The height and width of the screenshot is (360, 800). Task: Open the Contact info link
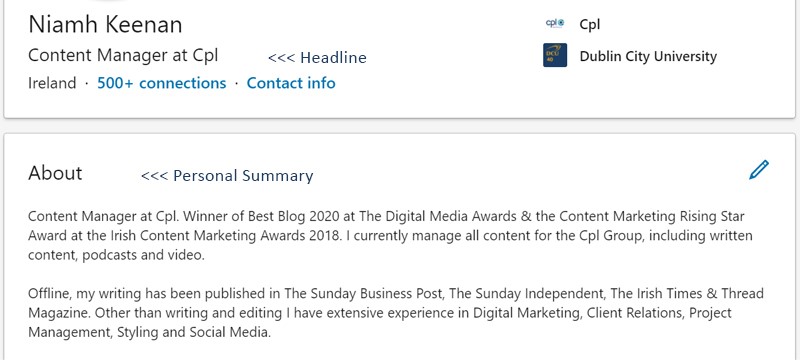pyautogui.click(x=291, y=83)
